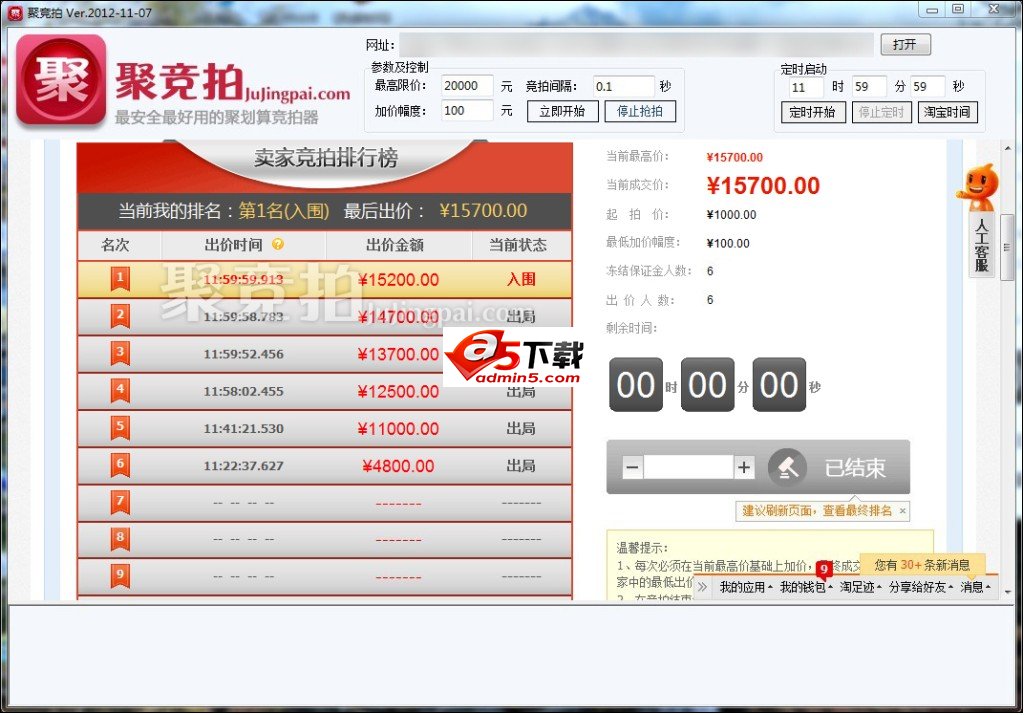Click the gavel auction icon
Screen dimensions: 1027x715
(788, 468)
